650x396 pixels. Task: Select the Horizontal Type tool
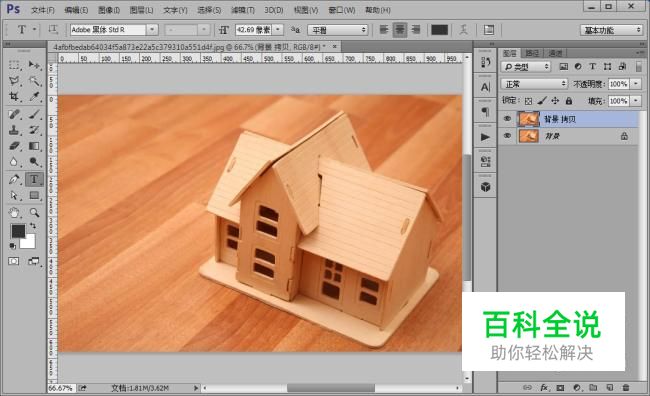point(34,180)
